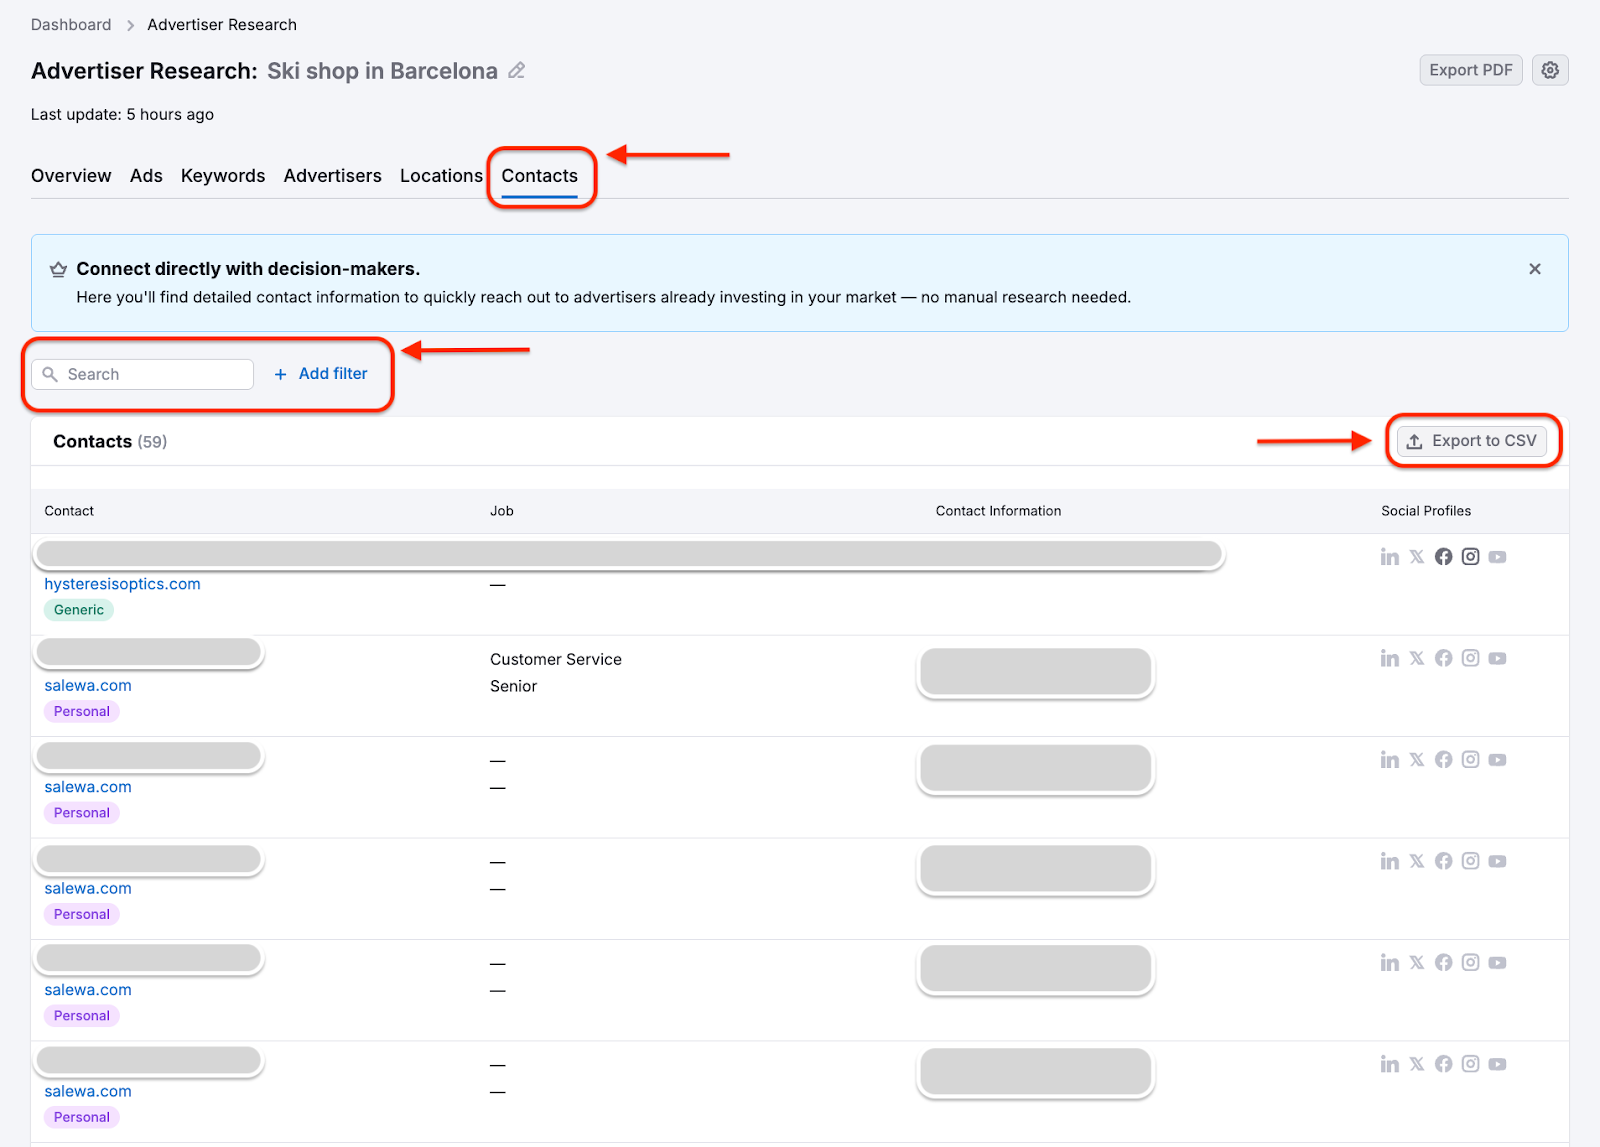Viewport: 1600px width, 1147px height.
Task: Click the search magnifying glass icon
Action: point(51,373)
